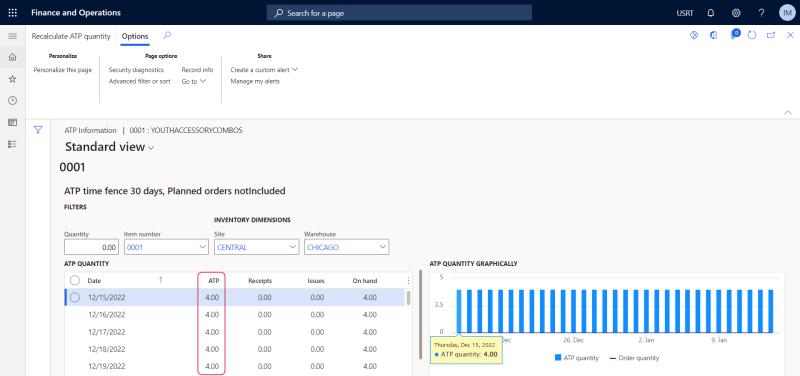Open Workspaces icon in sidebar
This screenshot has width=800, height=376.
click(x=13, y=122)
